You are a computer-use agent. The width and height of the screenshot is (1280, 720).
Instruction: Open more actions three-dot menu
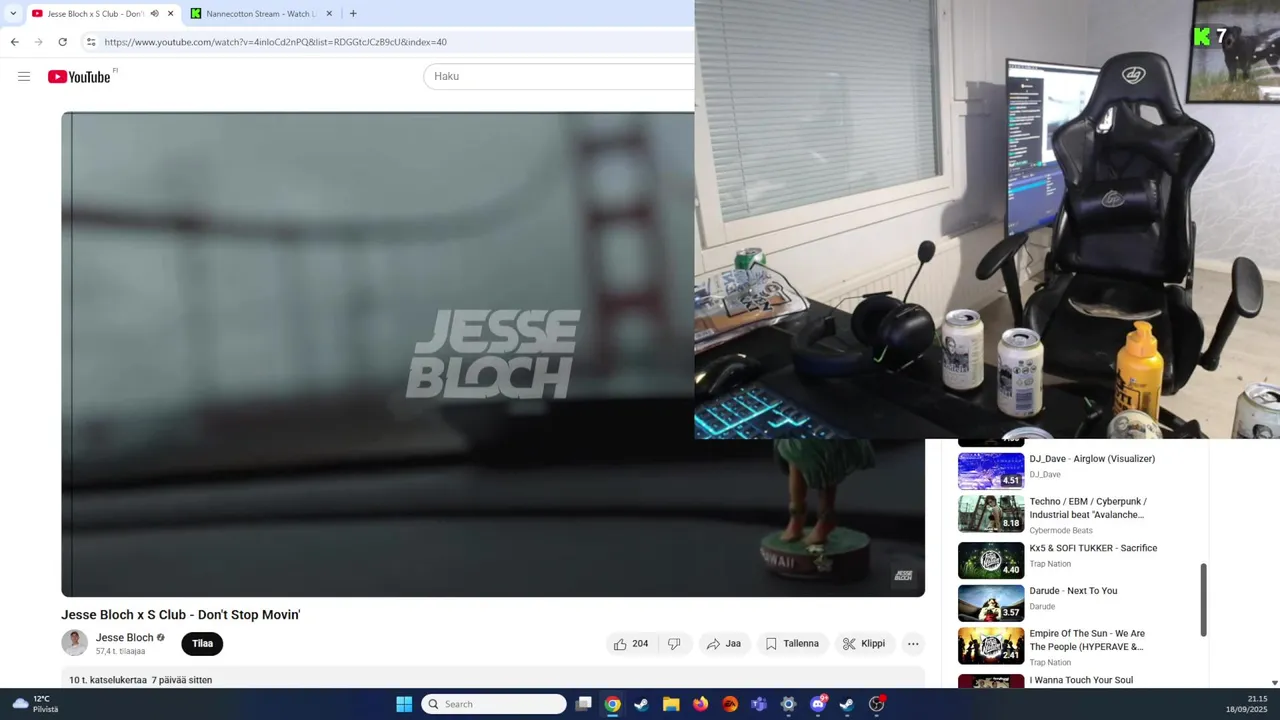pyautogui.click(x=913, y=644)
